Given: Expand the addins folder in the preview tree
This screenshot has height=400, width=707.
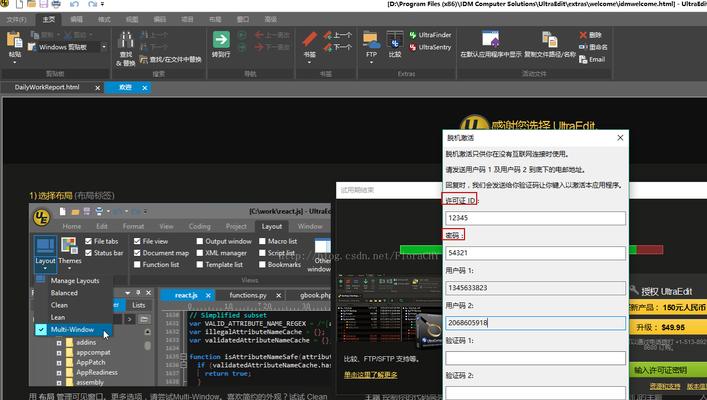Looking at the screenshot, I should 59,343.
